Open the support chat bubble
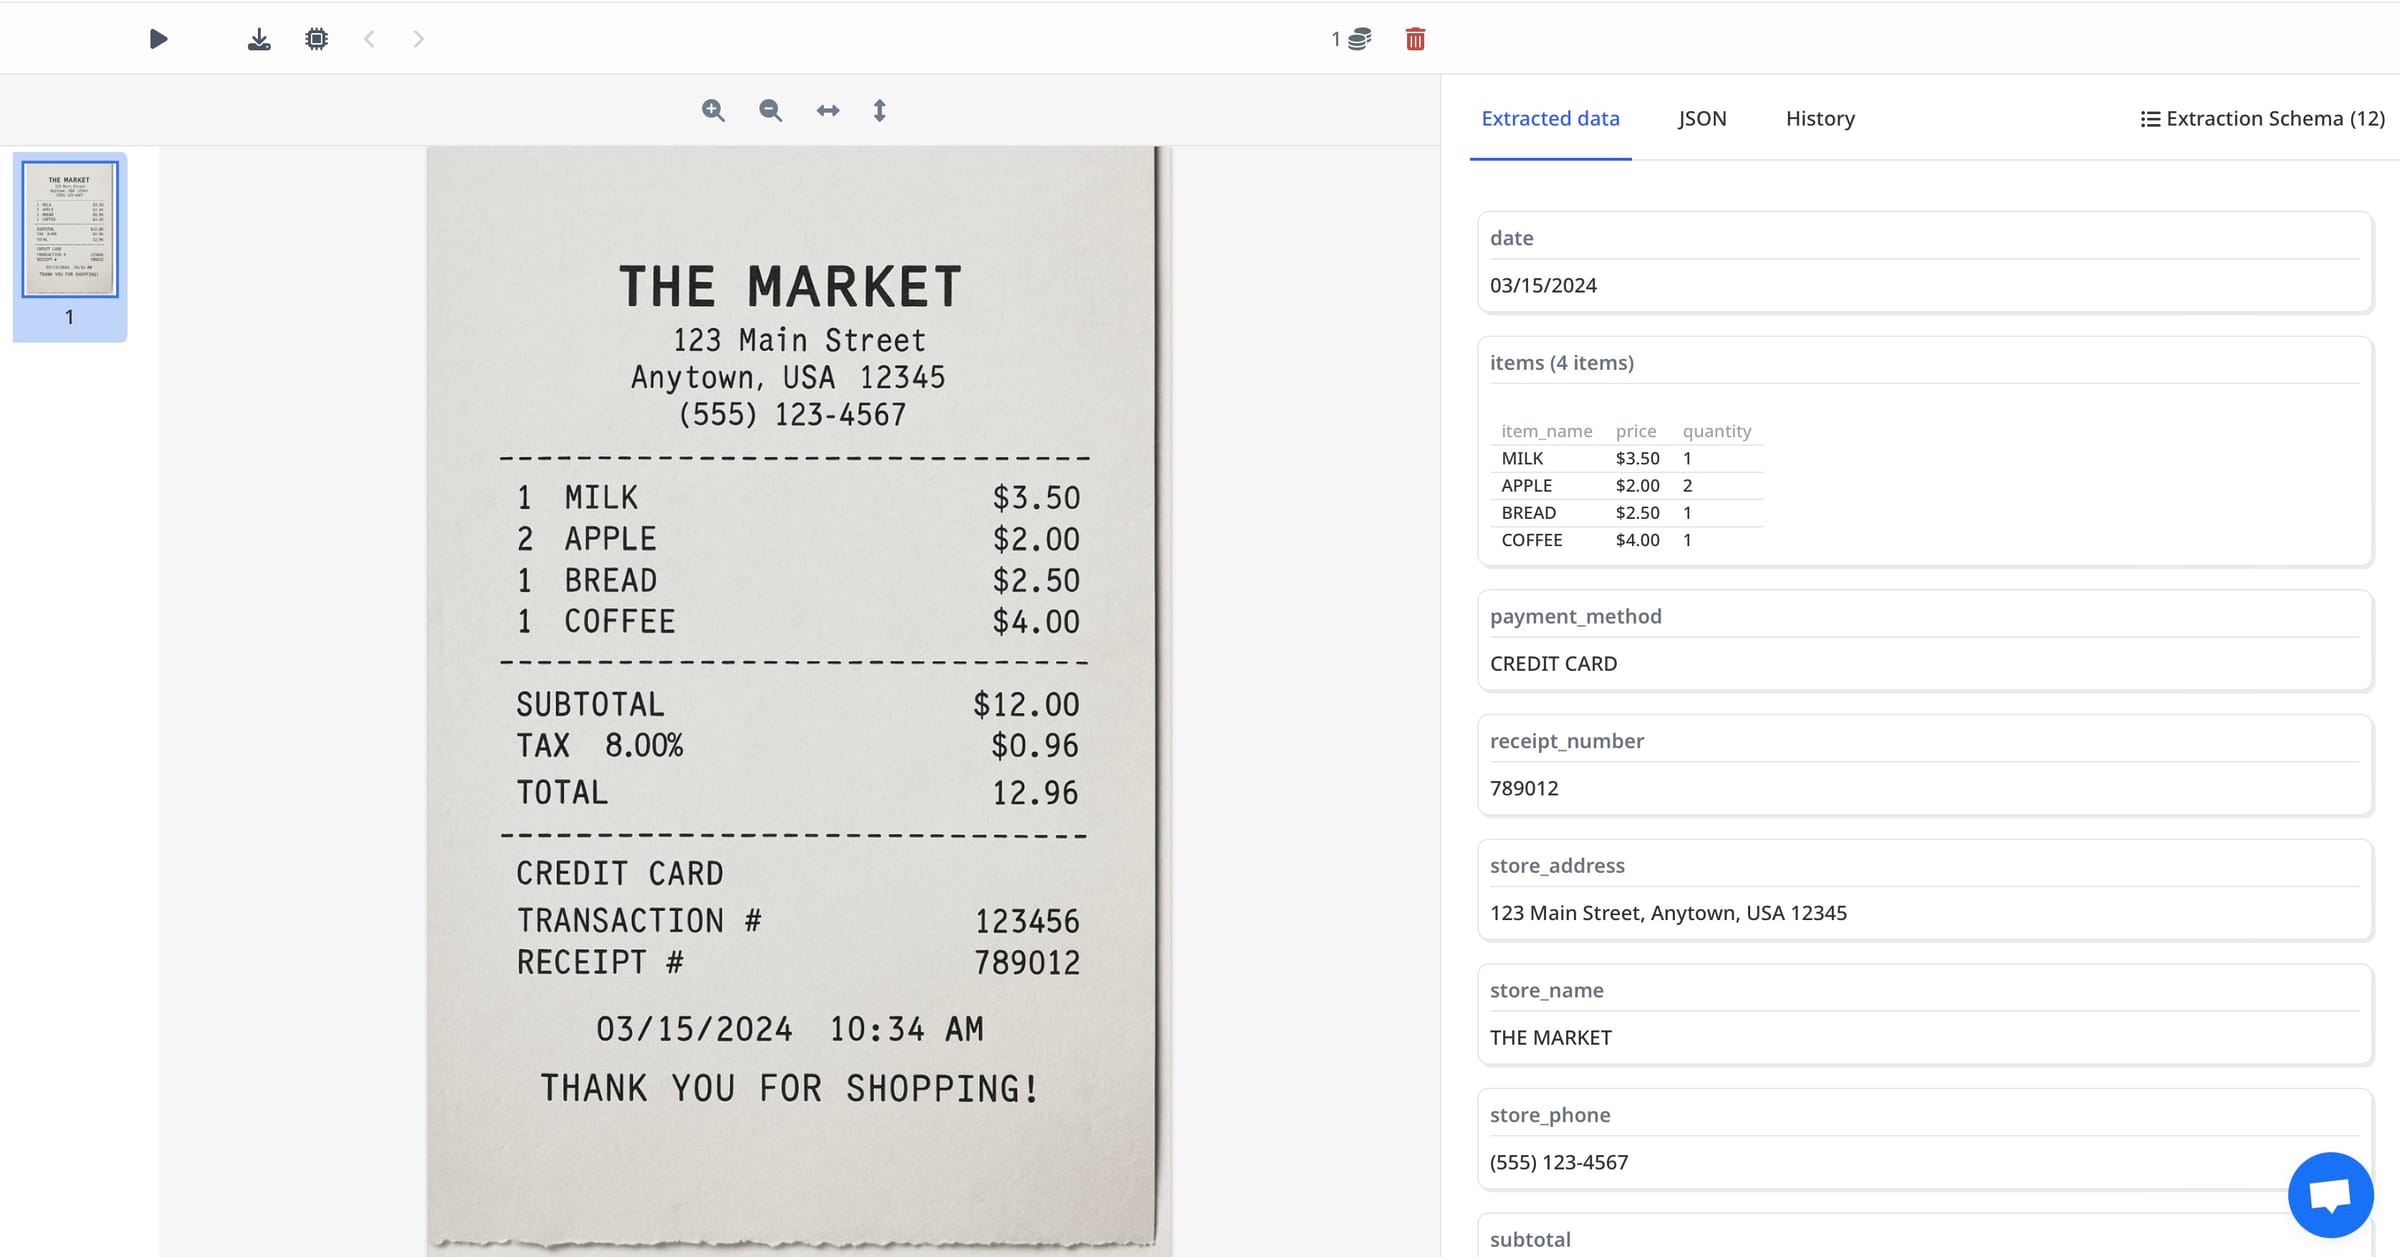Screen dimensions: 2400x1257 click(2330, 1193)
